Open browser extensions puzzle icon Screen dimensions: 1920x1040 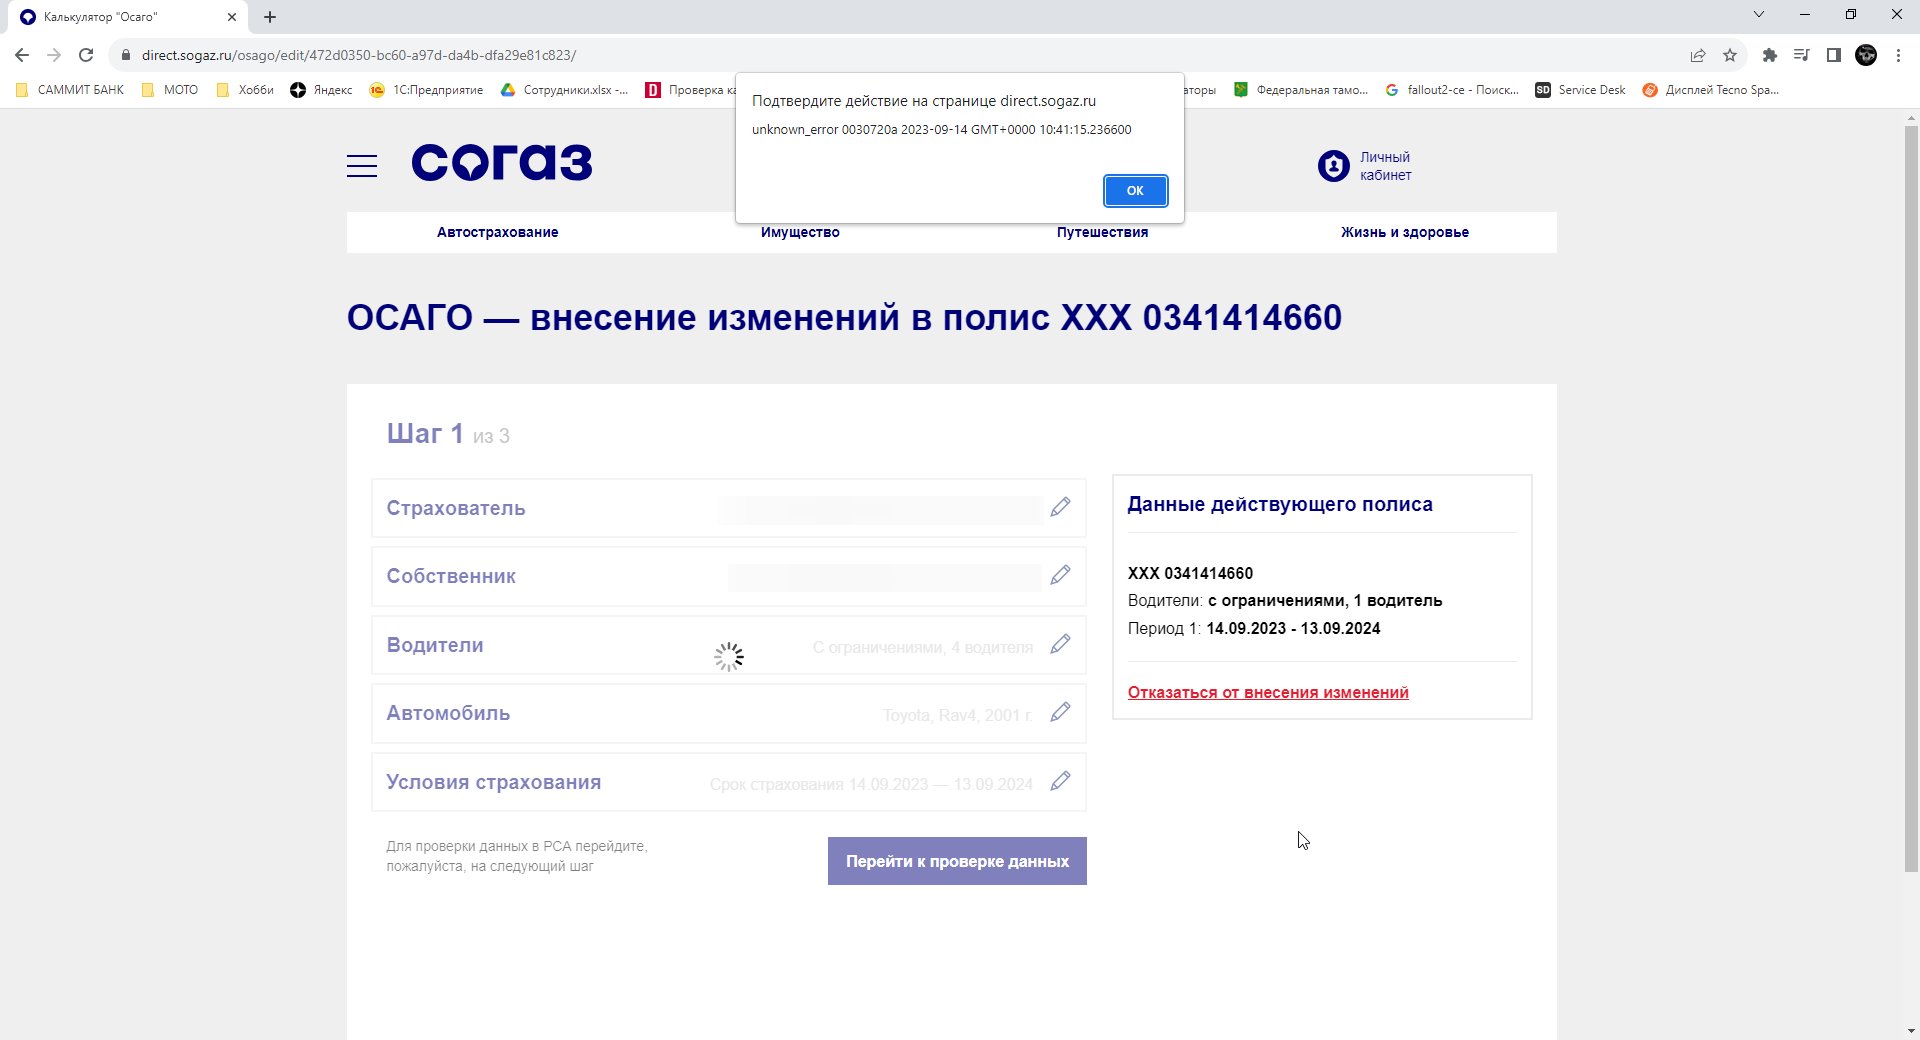1769,55
